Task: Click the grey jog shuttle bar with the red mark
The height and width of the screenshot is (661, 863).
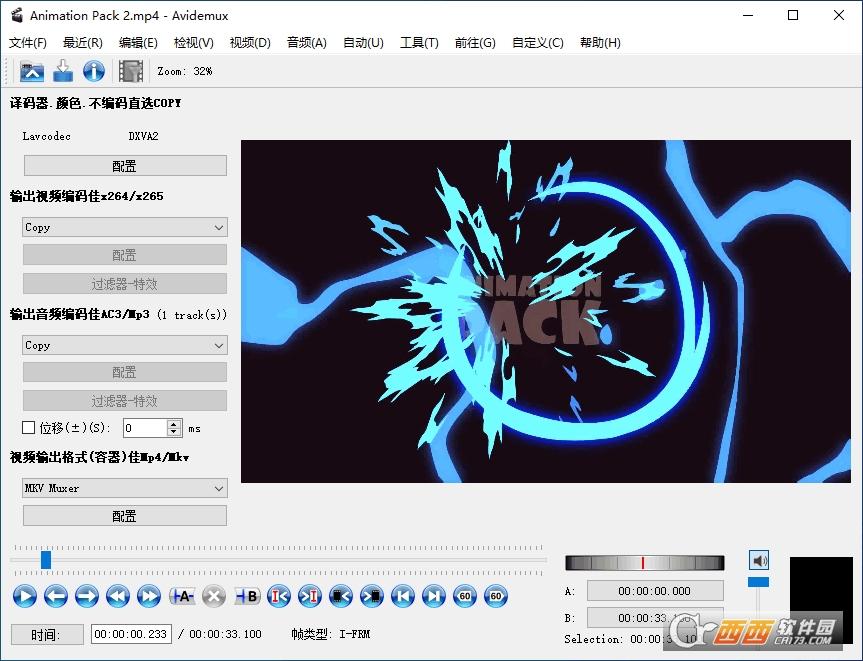Action: point(644,562)
